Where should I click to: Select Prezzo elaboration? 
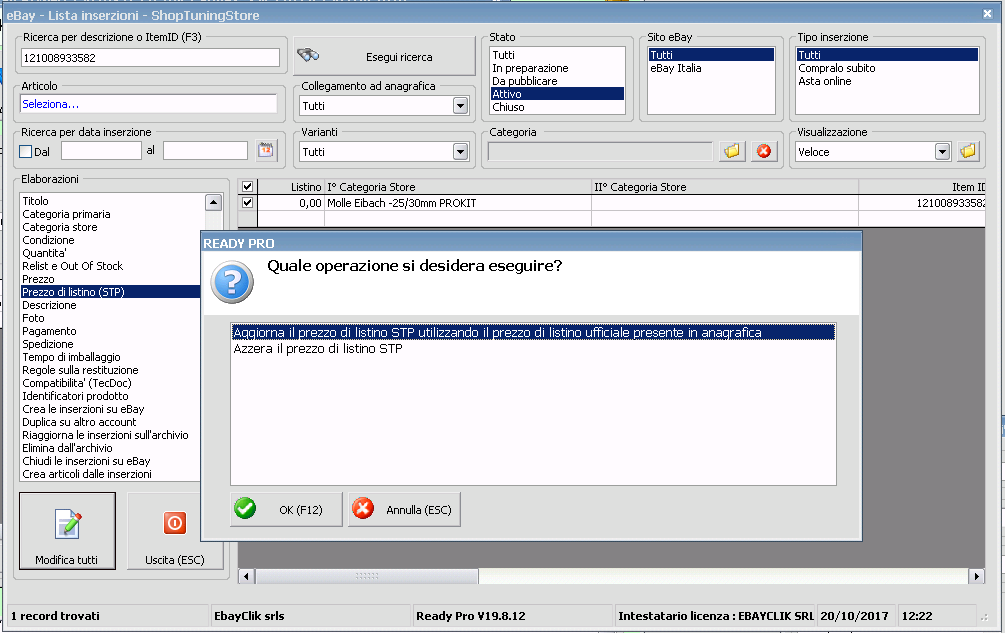[38, 279]
